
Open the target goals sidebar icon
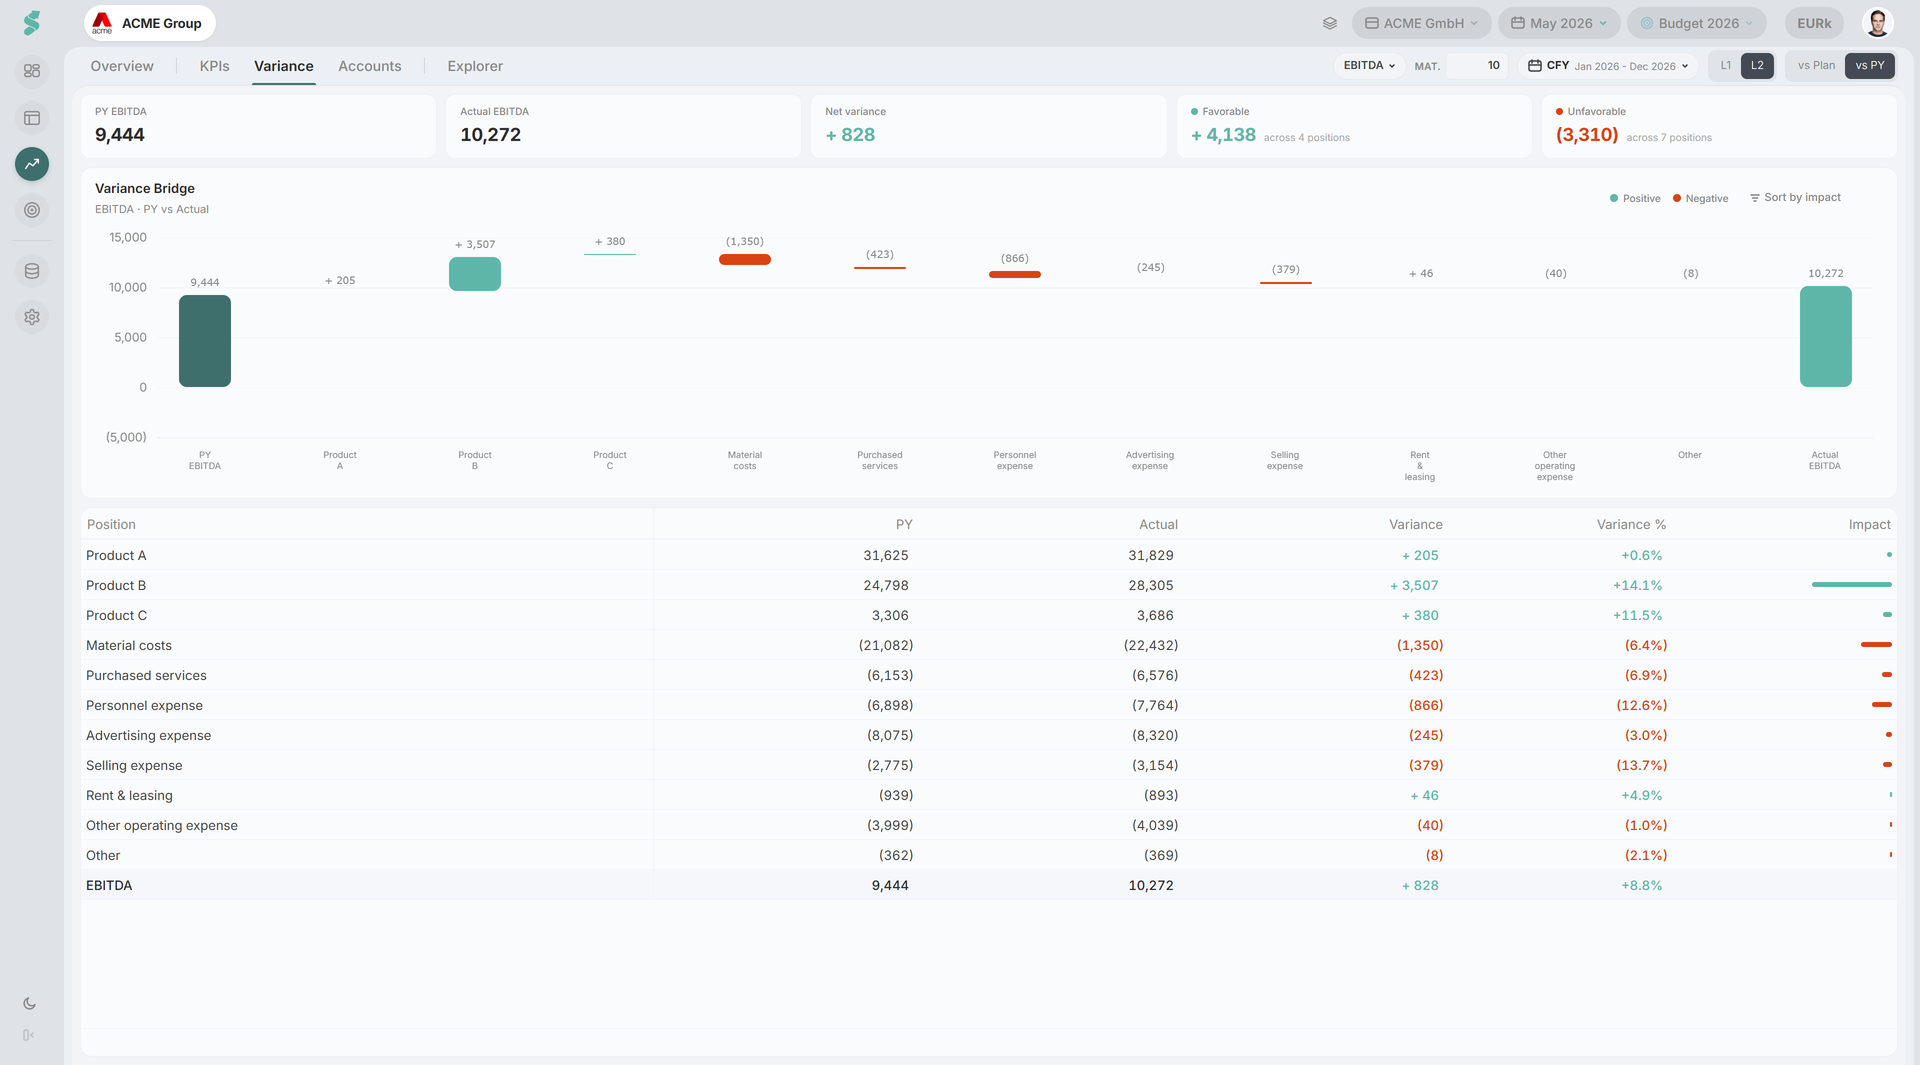tap(32, 210)
